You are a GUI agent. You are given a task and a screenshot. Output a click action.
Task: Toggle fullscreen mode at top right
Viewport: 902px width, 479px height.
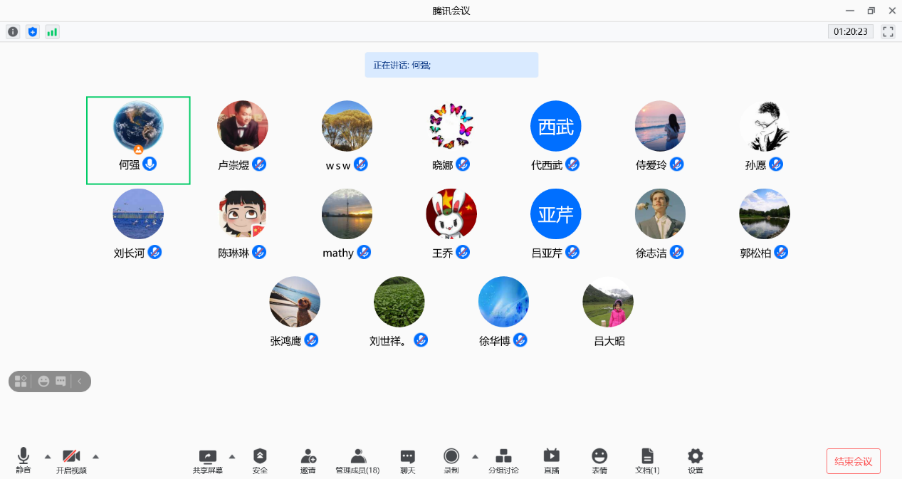point(887,32)
